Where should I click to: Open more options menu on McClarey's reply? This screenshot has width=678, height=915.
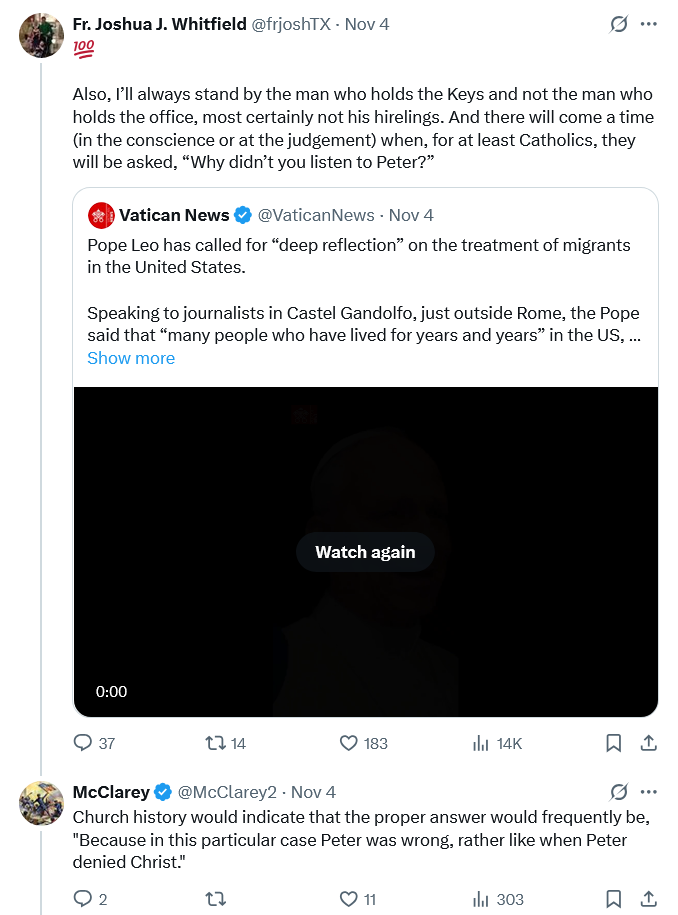[649, 791]
